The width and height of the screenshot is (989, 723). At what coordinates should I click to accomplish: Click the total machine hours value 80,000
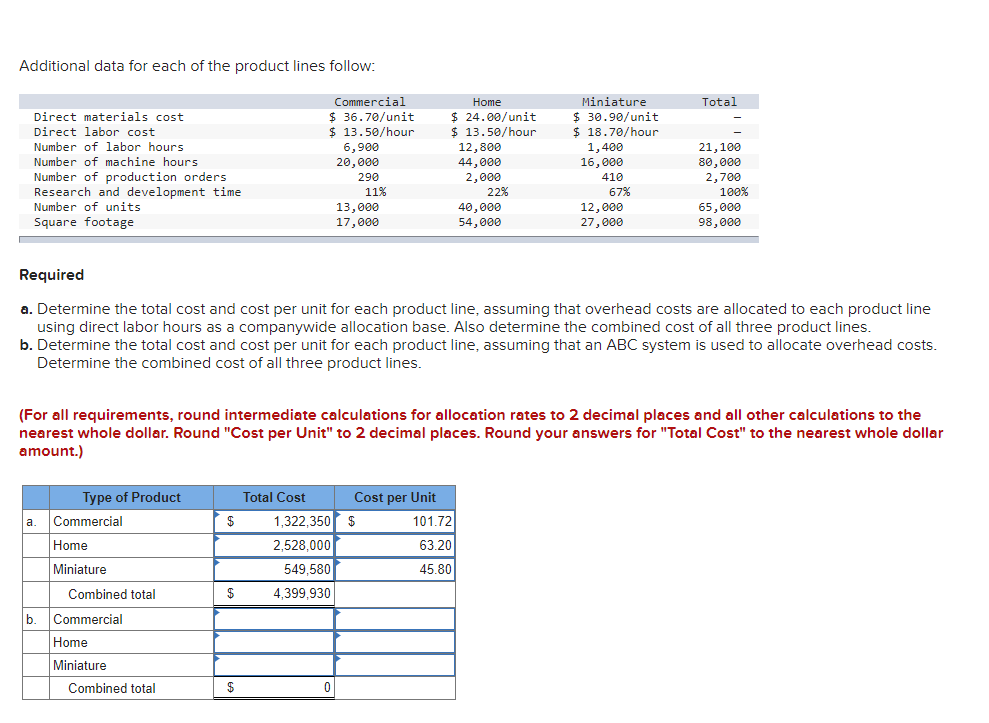[x=719, y=162]
